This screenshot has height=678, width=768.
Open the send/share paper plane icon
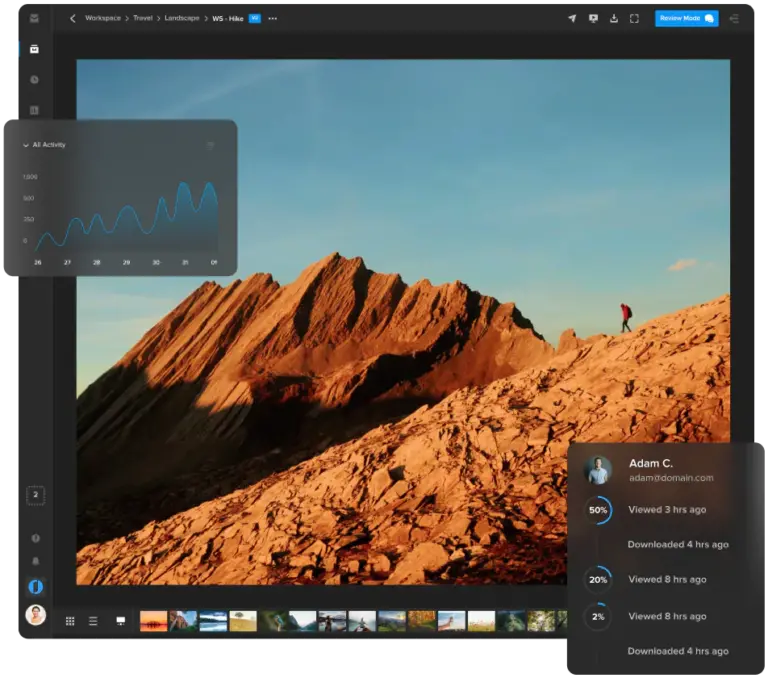point(572,18)
